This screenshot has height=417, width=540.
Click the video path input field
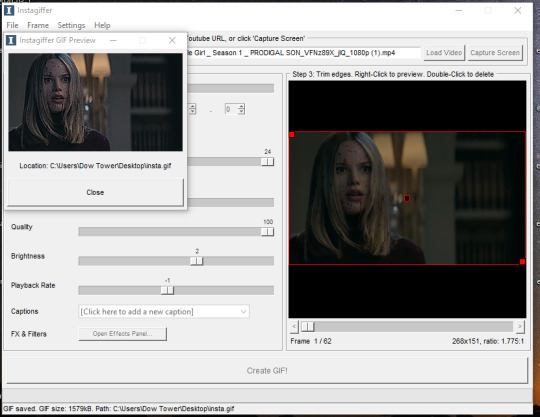pyautogui.click(x=304, y=53)
